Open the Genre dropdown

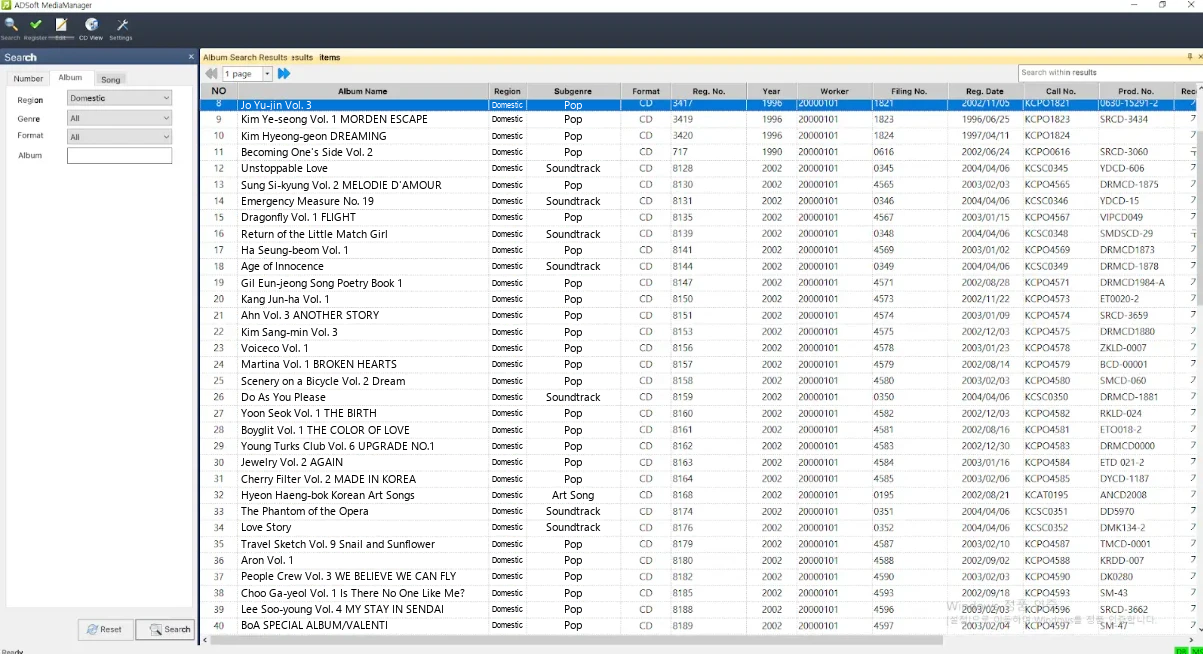tap(119, 118)
